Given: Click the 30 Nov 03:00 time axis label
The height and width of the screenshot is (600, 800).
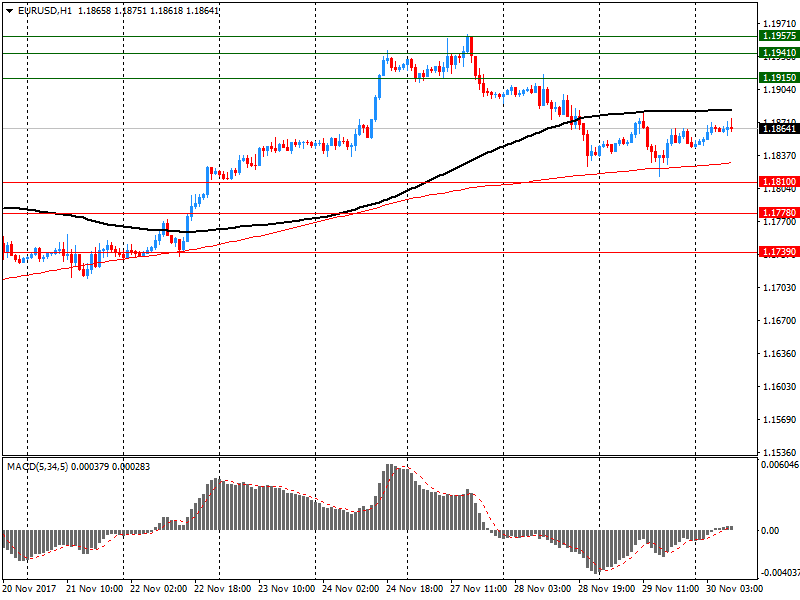Looking at the screenshot, I should 738,589.
